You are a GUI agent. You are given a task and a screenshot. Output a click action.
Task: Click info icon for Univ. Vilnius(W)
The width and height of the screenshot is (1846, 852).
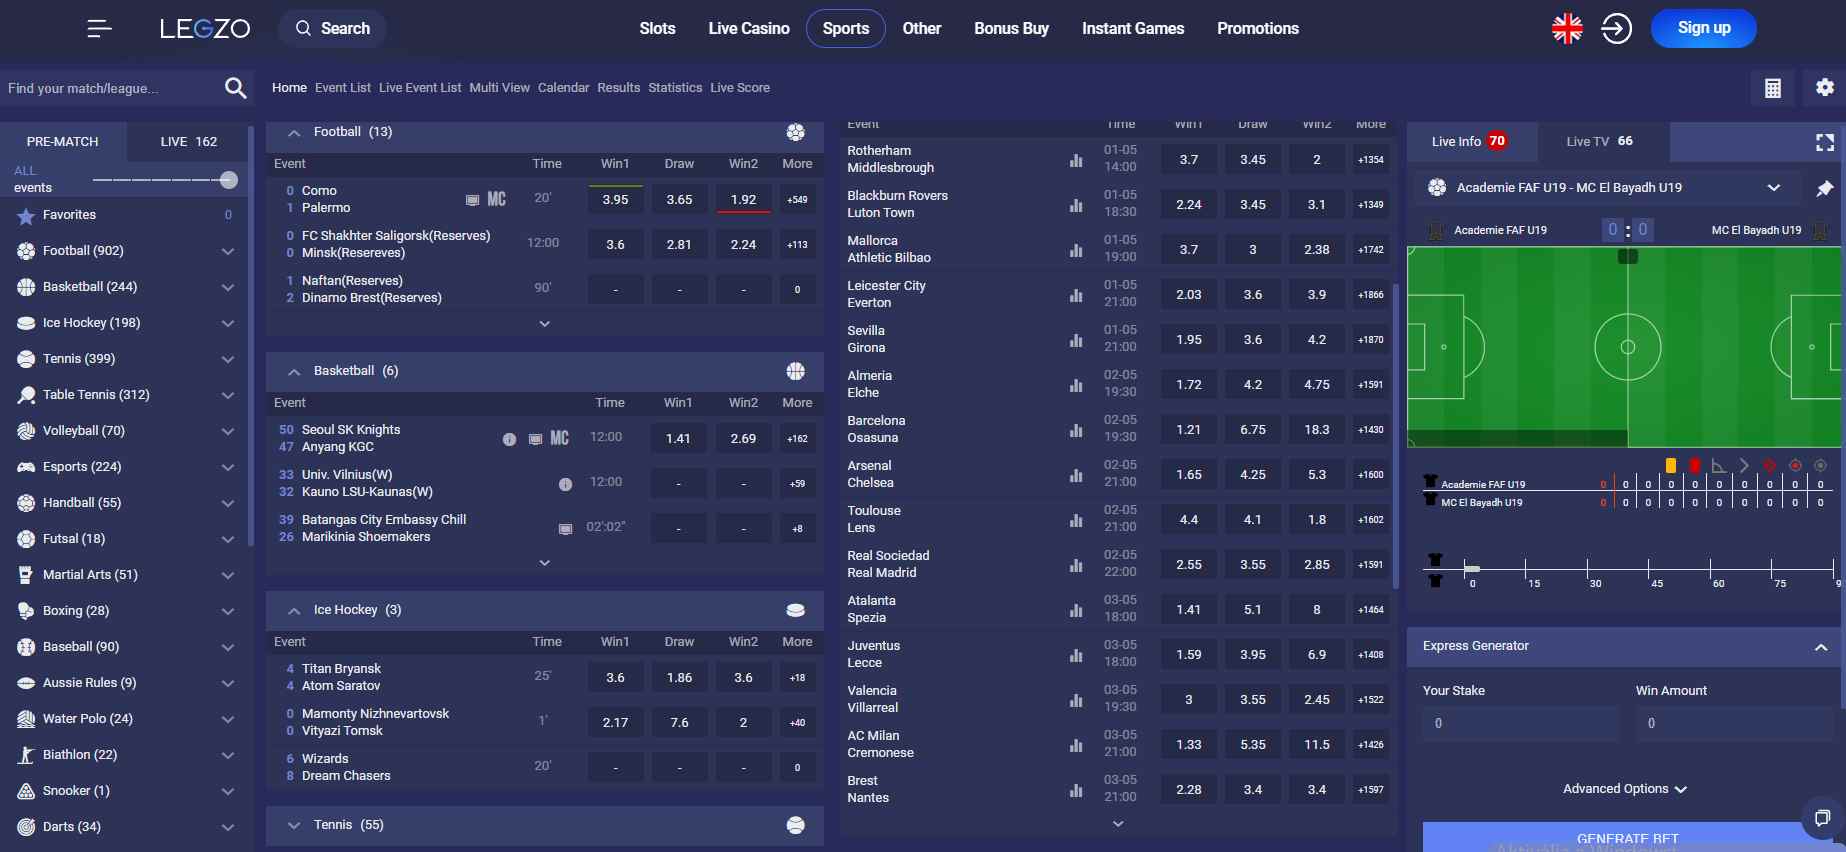pyautogui.click(x=565, y=484)
